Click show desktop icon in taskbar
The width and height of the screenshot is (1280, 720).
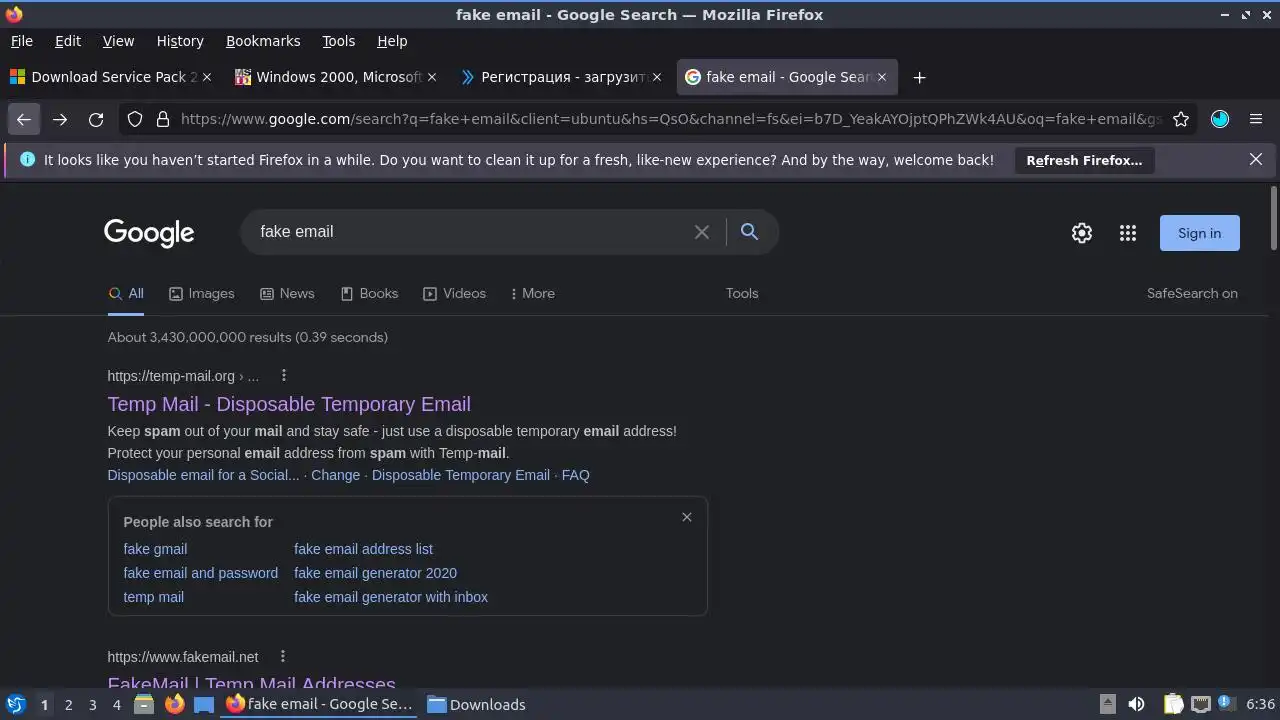pos(204,704)
